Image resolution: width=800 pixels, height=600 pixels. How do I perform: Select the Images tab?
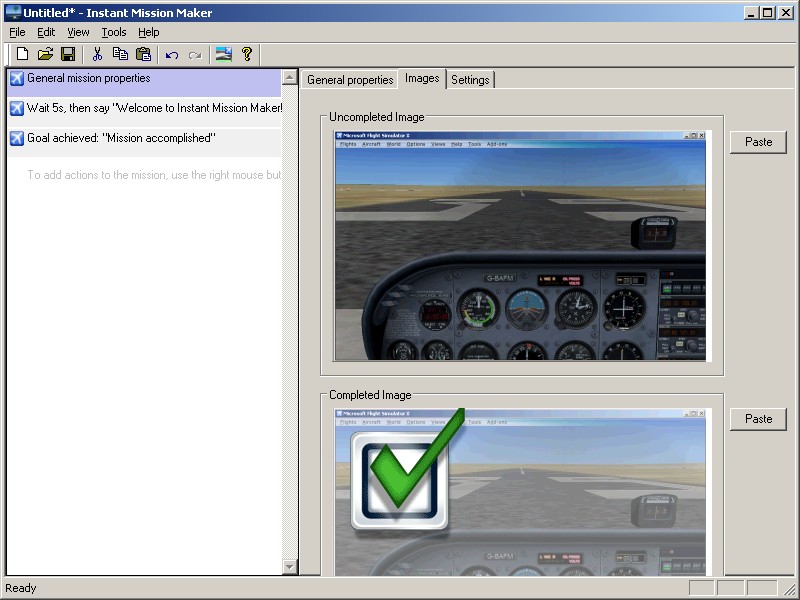[x=422, y=79]
